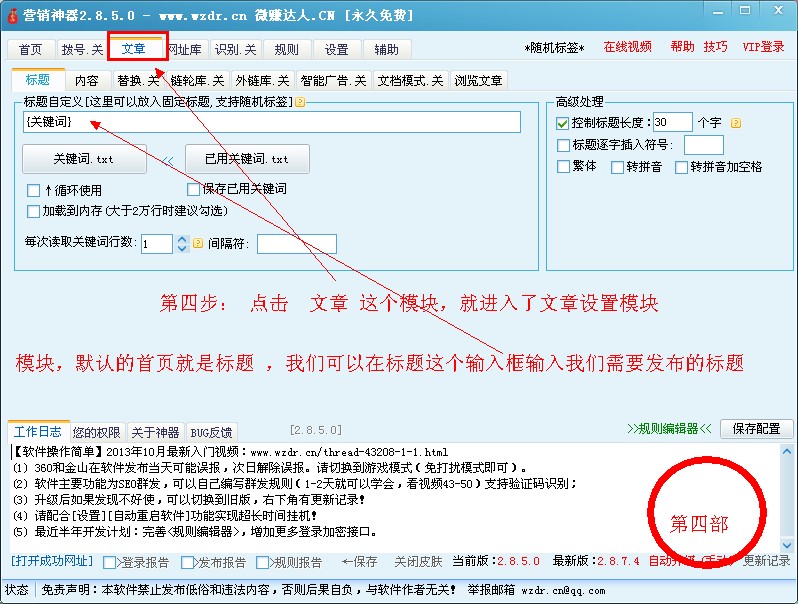Open the 辅助 tab
The image size is (798, 604).
387,49
